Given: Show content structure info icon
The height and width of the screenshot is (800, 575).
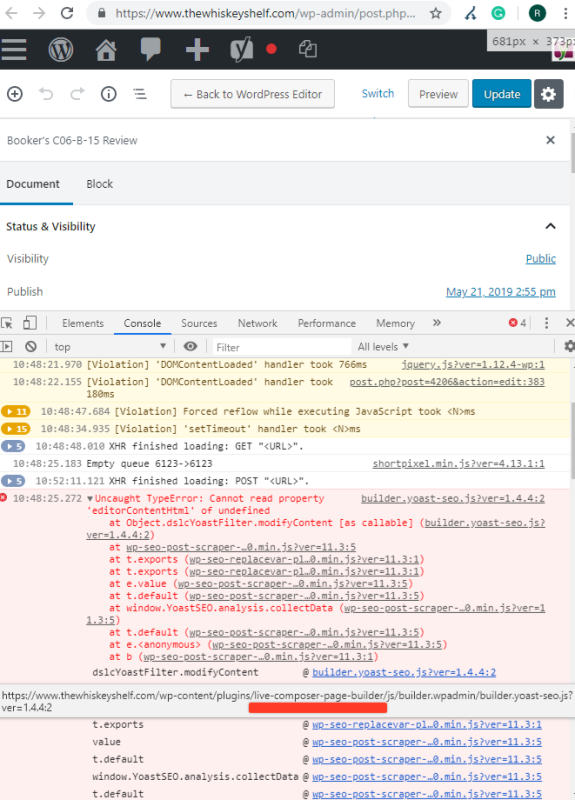Looking at the screenshot, I should coord(109,94).
